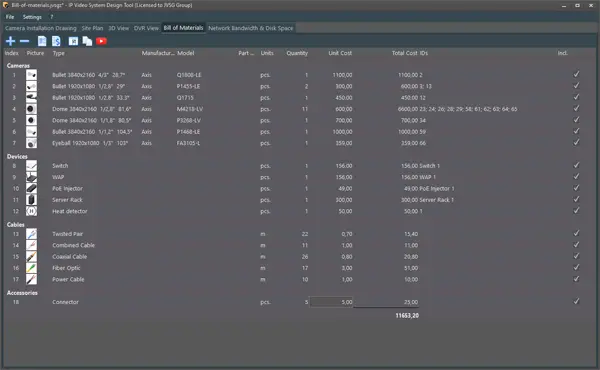Image resolution: width=600 pixels, height=370 pixels.
Task: Toggle include checkmark for Connector row
Action: pos(576,302)
